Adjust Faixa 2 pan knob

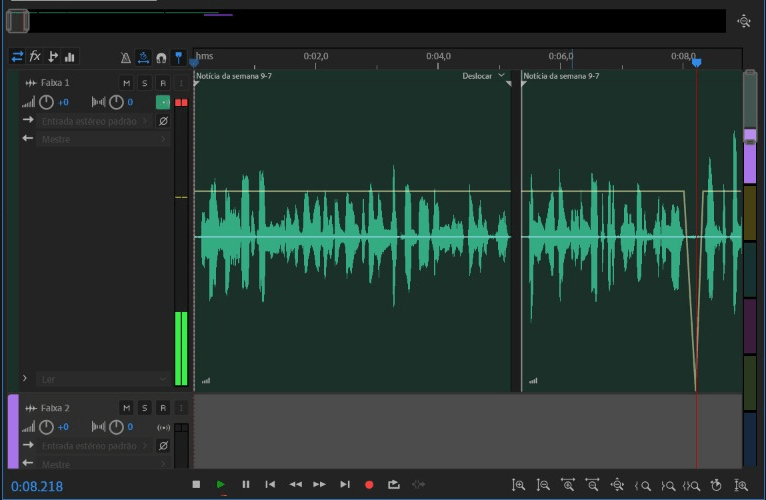click(116, 427)
